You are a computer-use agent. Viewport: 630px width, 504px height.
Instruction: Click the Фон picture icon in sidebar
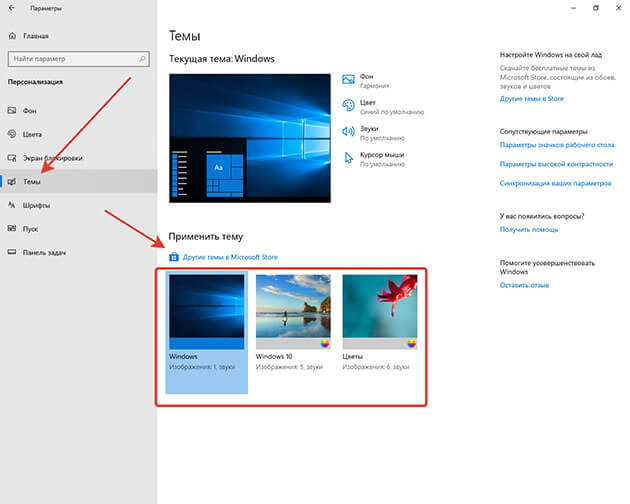[12, 111]
